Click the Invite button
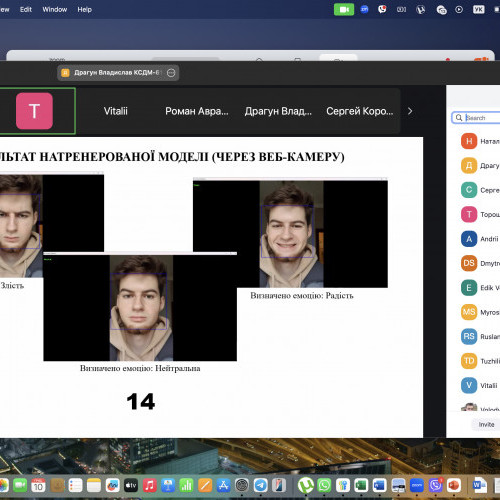The image size is (500, 500). click(486, 424)
